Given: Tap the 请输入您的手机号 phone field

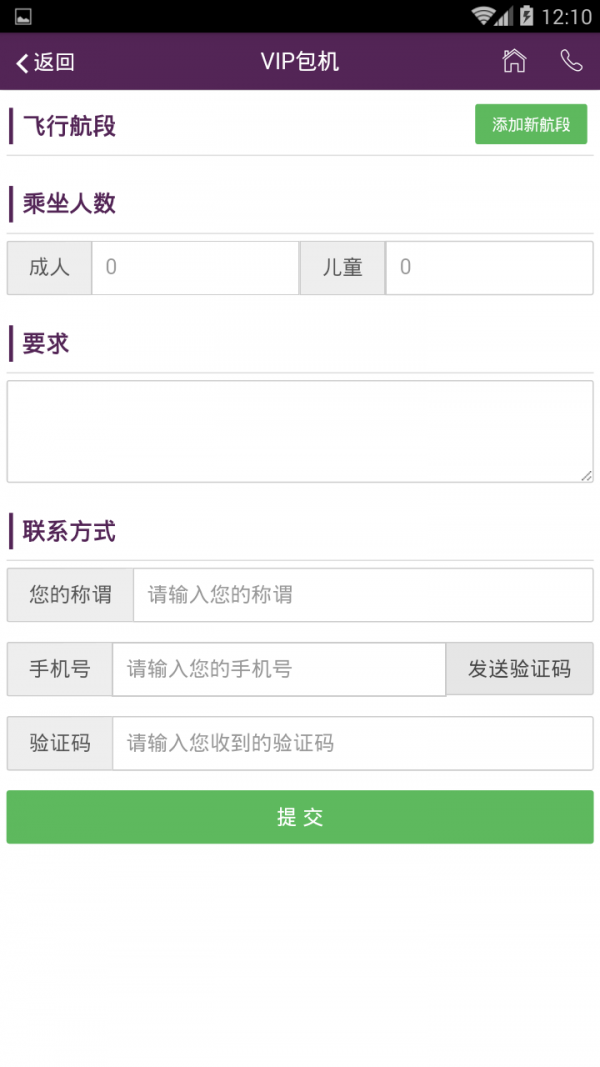Looking at the screenshot, I should (280, 669).
